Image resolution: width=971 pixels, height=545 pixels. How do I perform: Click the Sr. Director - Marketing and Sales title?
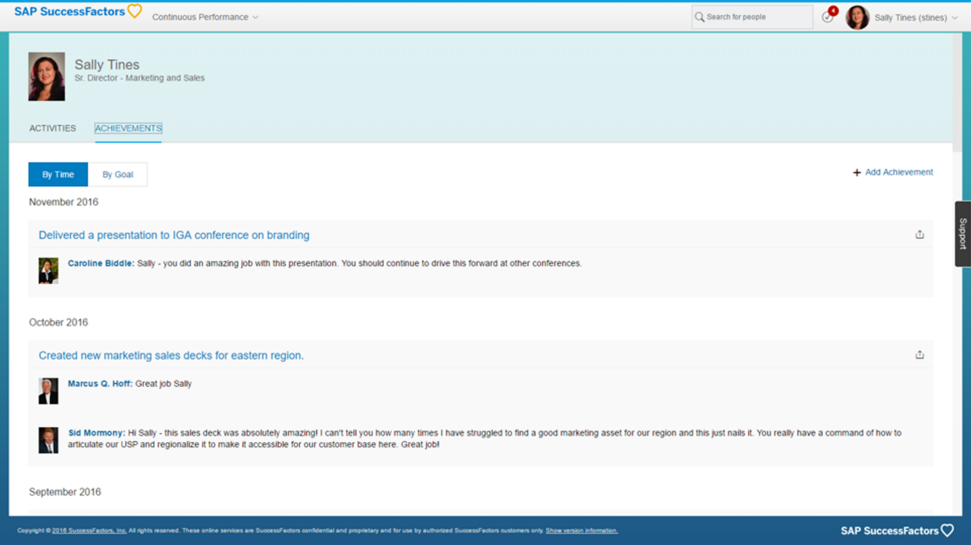tap(139, 78)
